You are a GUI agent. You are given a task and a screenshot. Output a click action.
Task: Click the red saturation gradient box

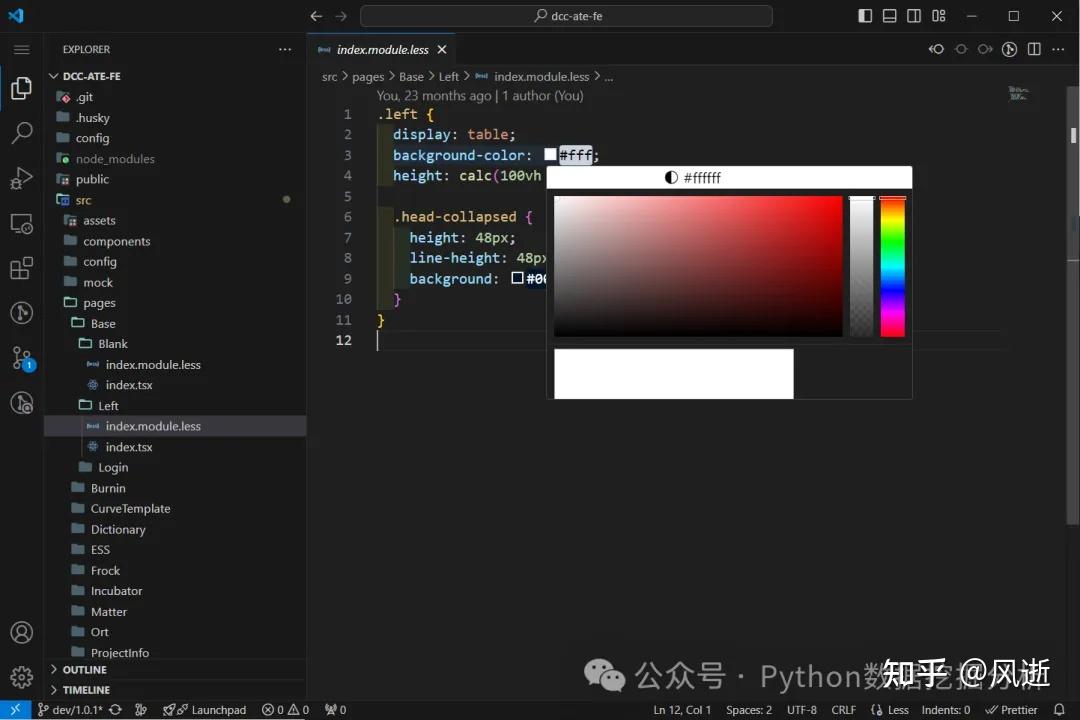tap(698, 267)
